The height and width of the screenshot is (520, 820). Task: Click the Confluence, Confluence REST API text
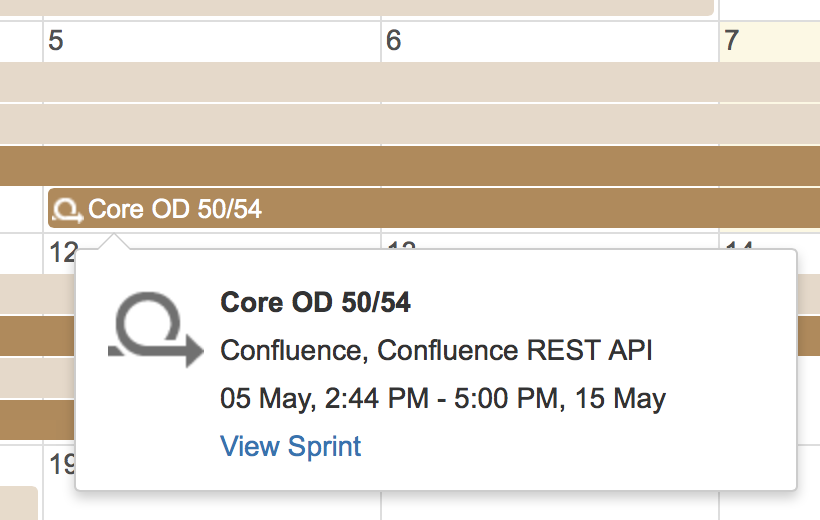point(436,351)
